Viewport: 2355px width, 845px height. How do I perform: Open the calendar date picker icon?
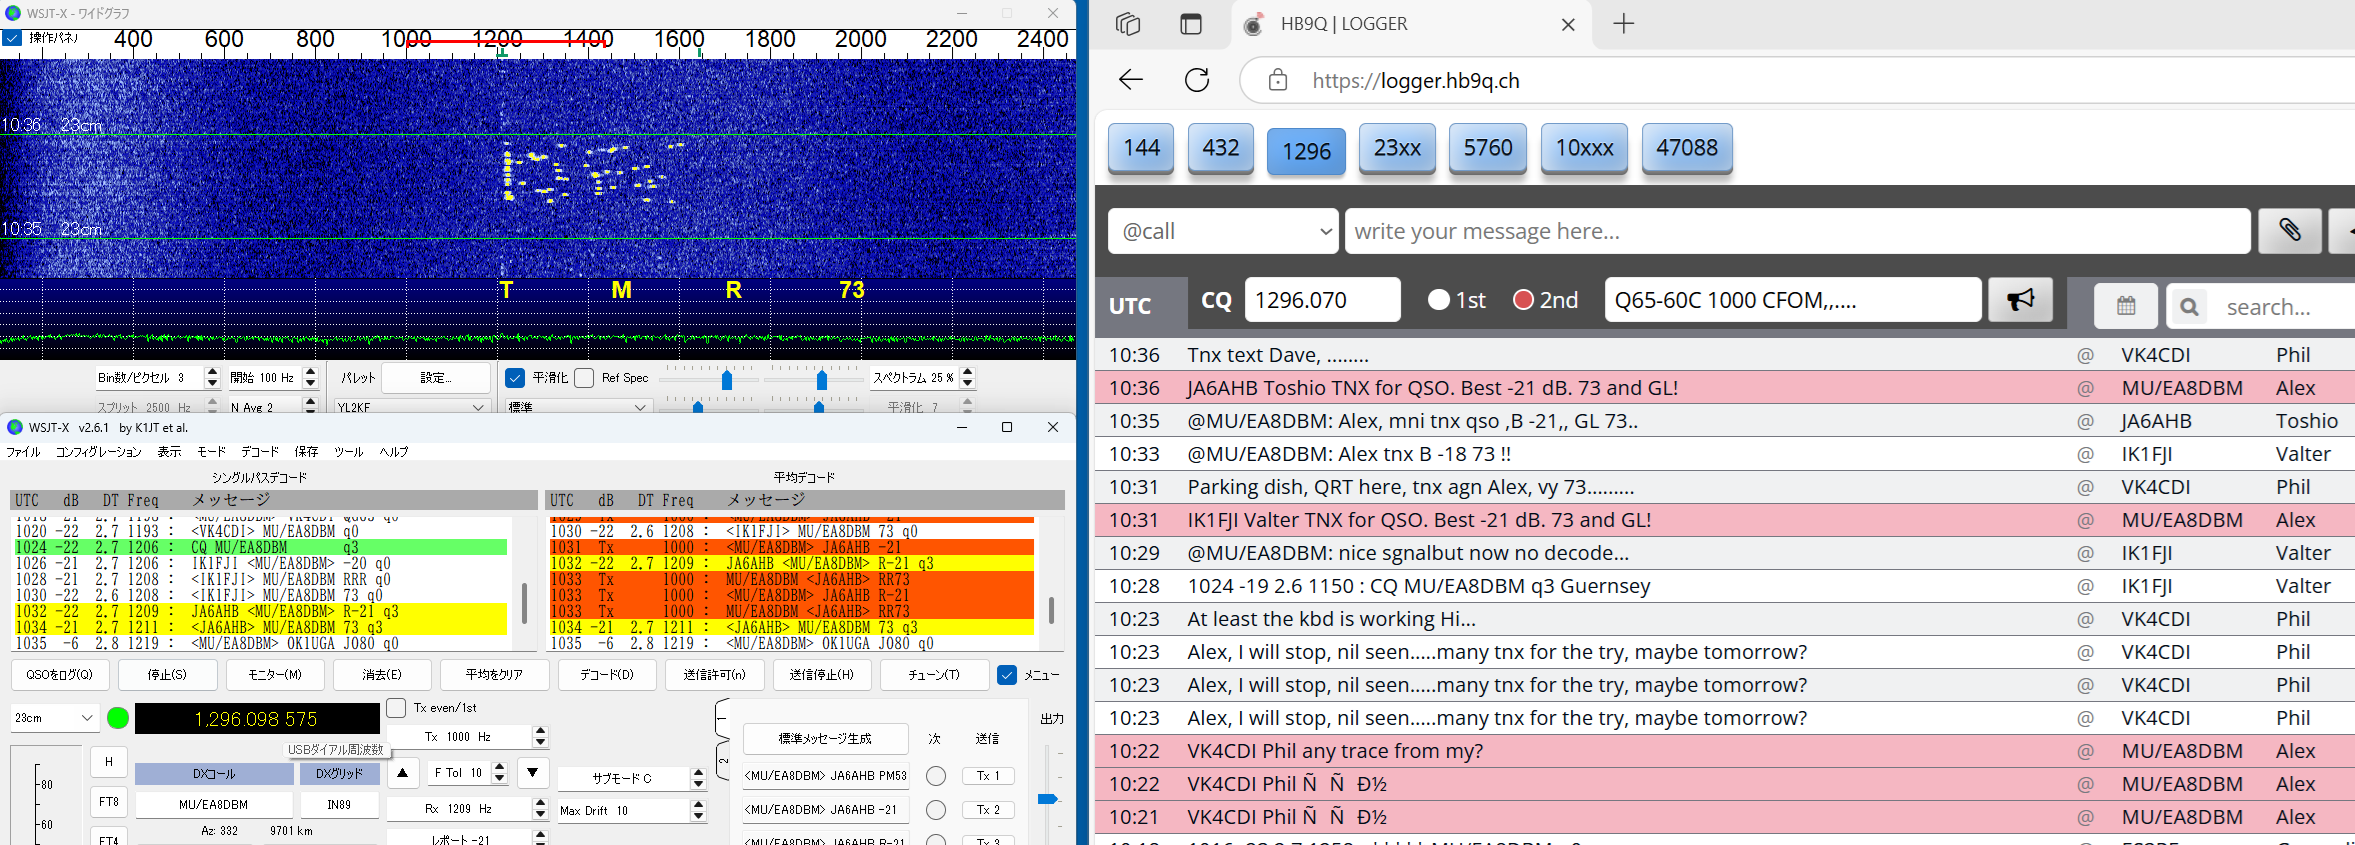point(2126,306)
